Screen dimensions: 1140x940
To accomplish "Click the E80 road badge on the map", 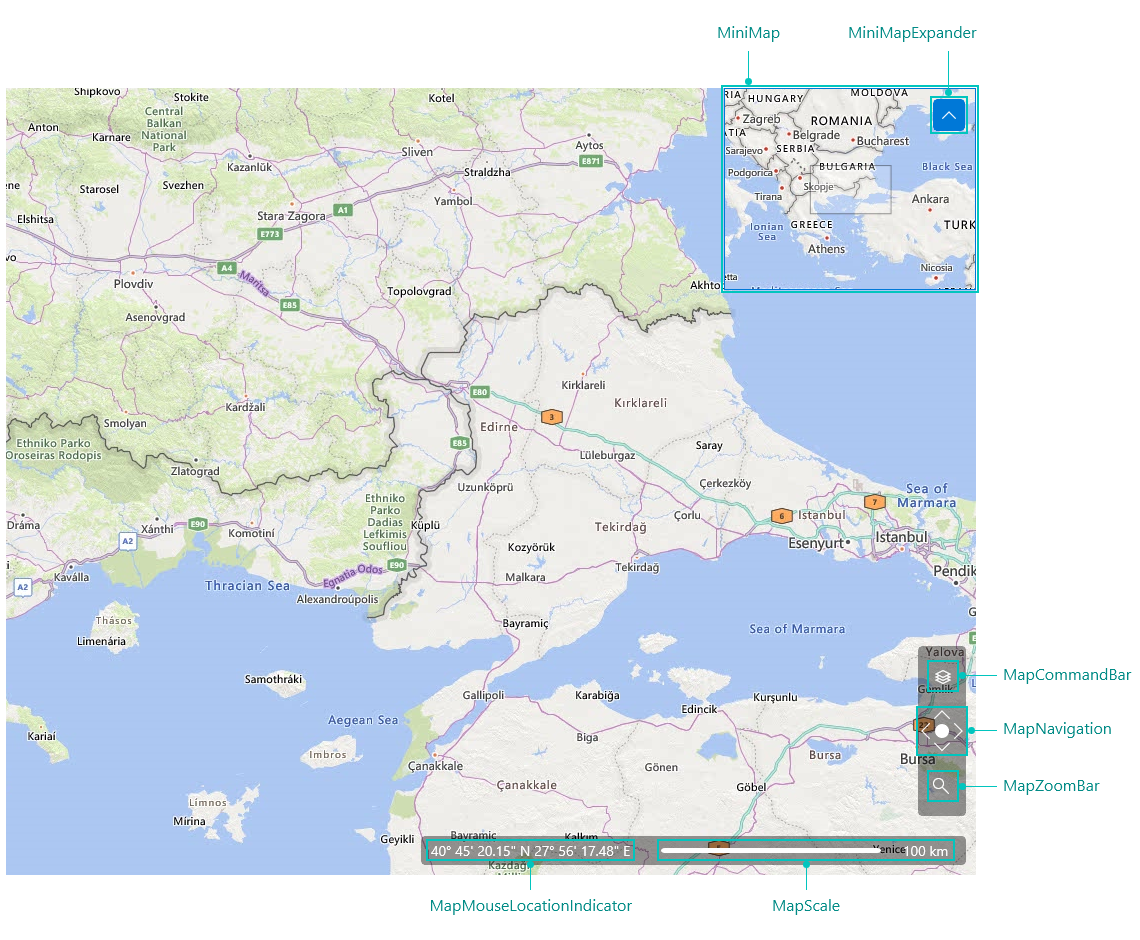I will click(x=479, y=393).
